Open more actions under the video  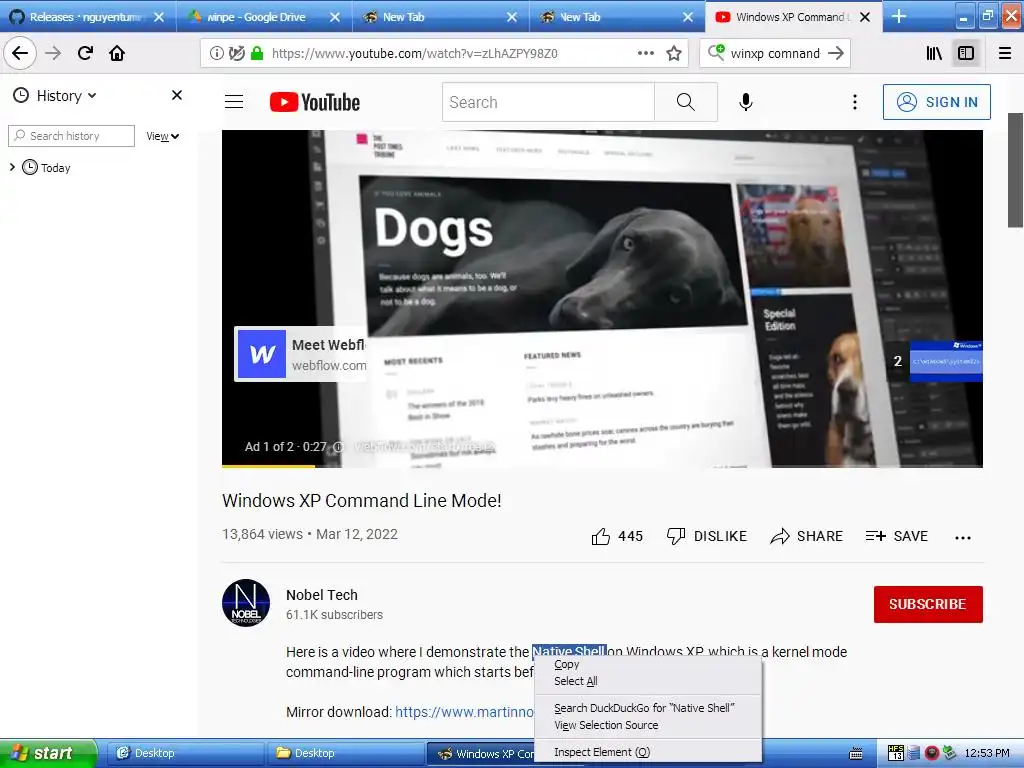[963, 537]
